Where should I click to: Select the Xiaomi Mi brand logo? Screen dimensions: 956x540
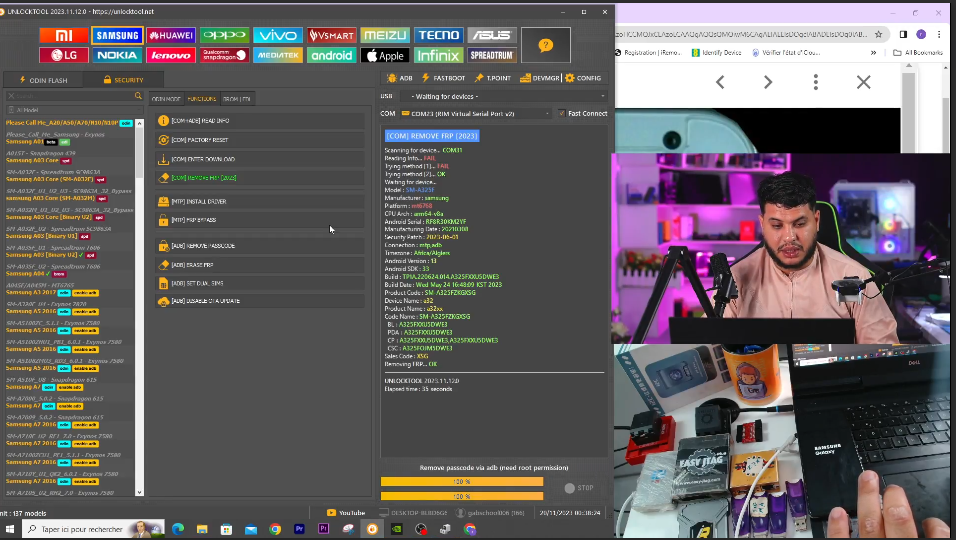pos(64,35)
